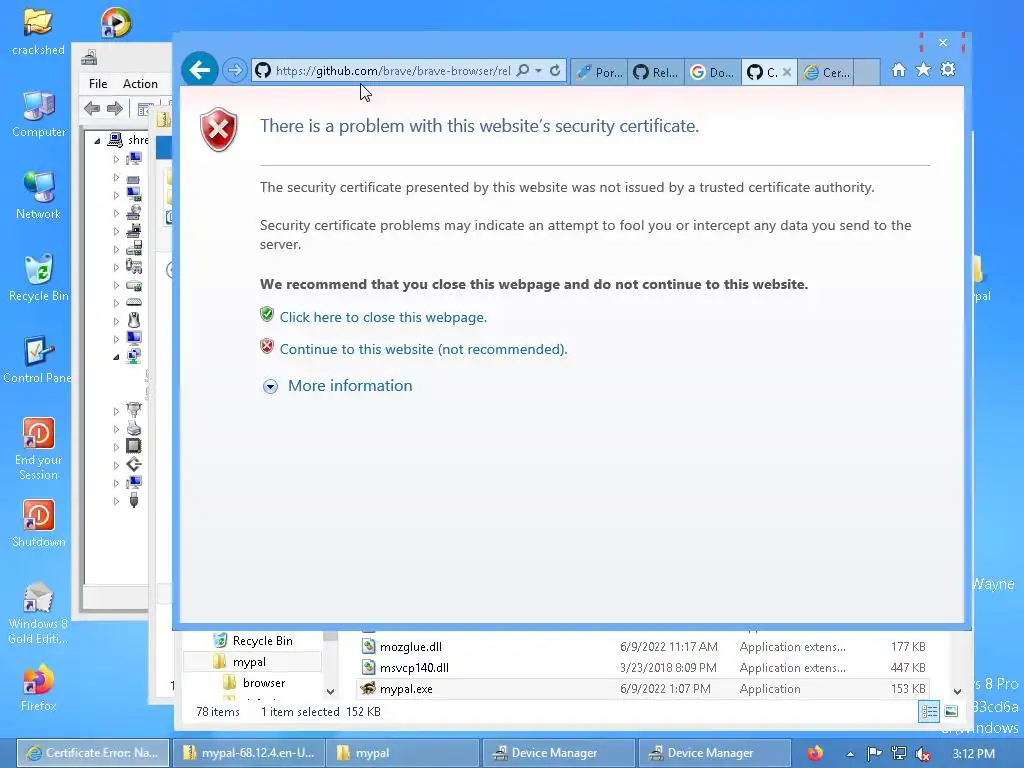Viewport: 1024px width, 768px height.
Task: Expand the keyboard device category
Action: (x=116, y=303)
